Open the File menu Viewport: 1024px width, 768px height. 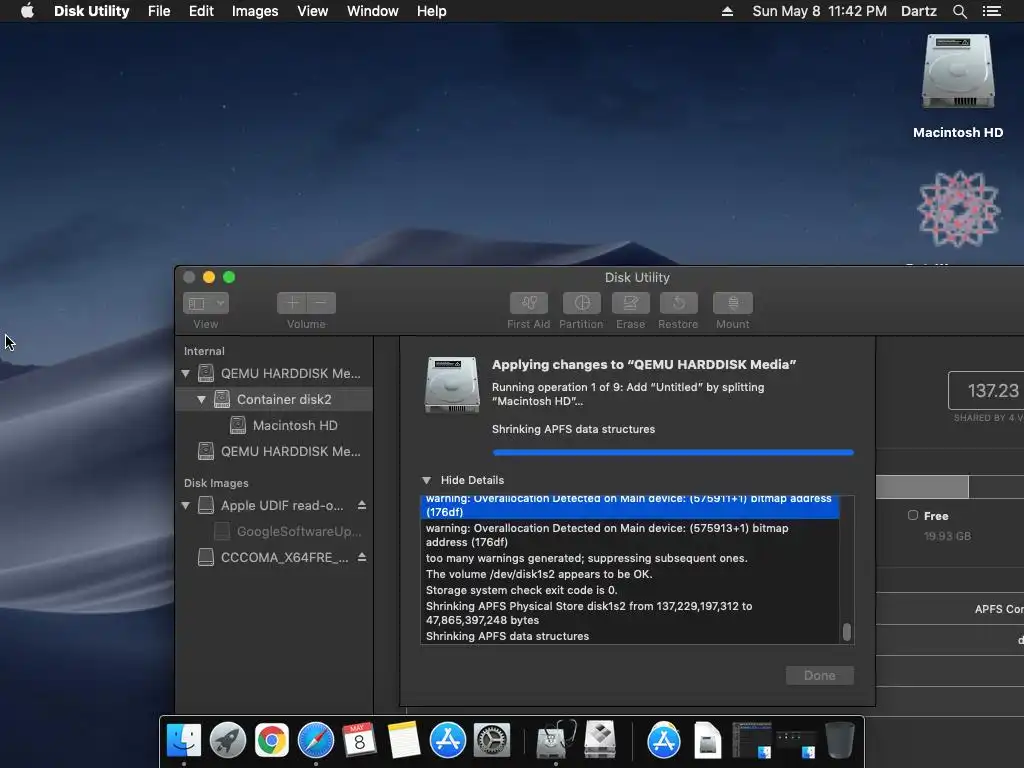click(159, 11)
